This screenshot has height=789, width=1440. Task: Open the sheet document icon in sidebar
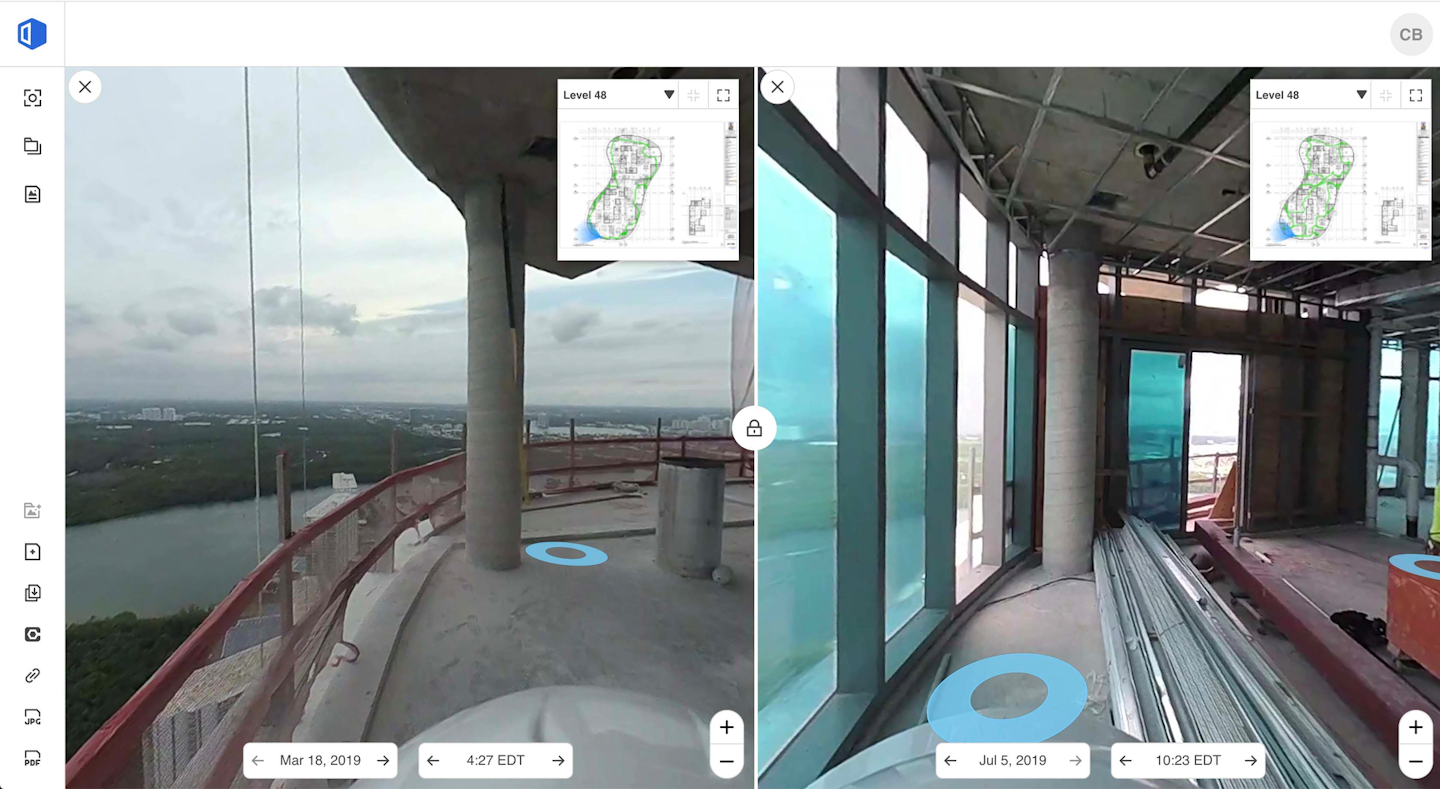[32, 194]
